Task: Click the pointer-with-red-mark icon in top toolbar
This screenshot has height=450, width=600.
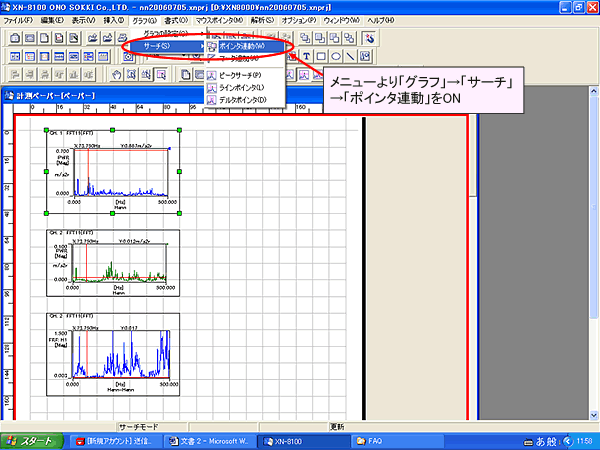Action: (368, 38)
